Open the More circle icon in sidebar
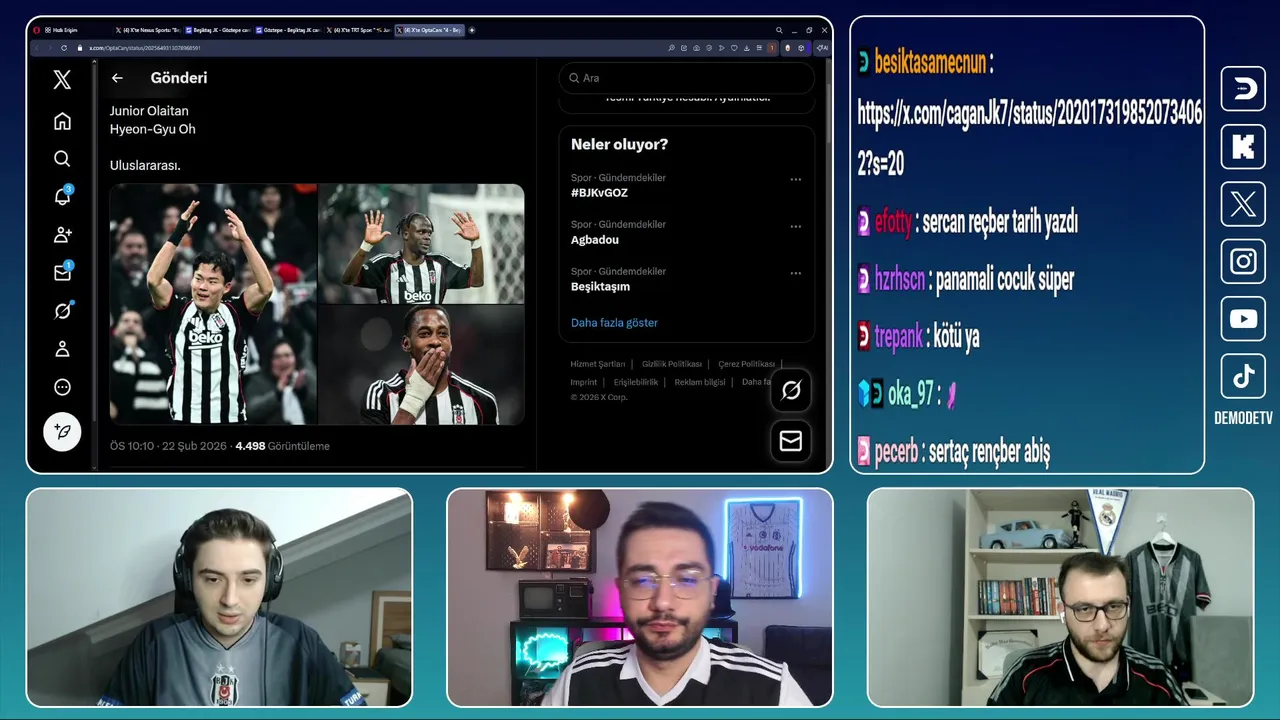The height and width of the screenshot is (720, 1280). (x=62, y=387)
